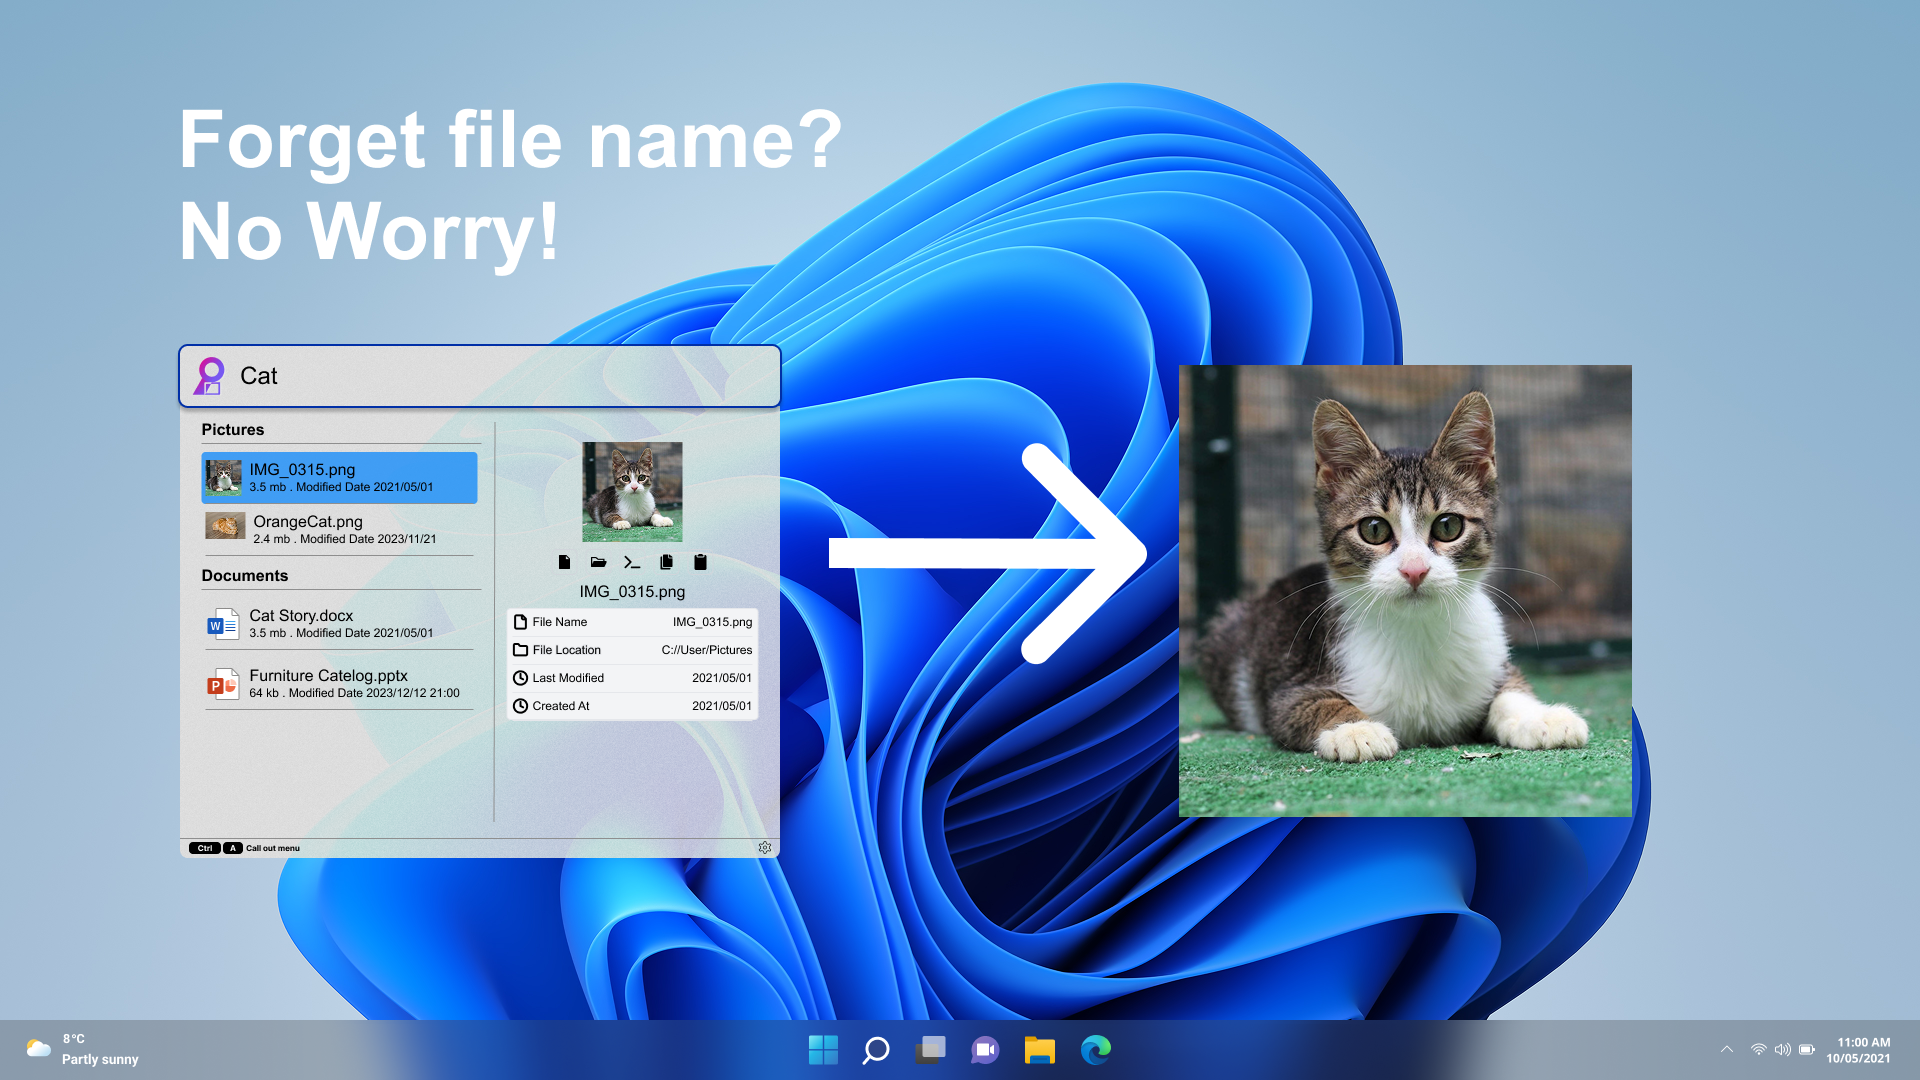The width and height of the screenshot is (1920, 1080).
Task: Select the clipboard icon under the preview
Action: (x=700, y=562)
